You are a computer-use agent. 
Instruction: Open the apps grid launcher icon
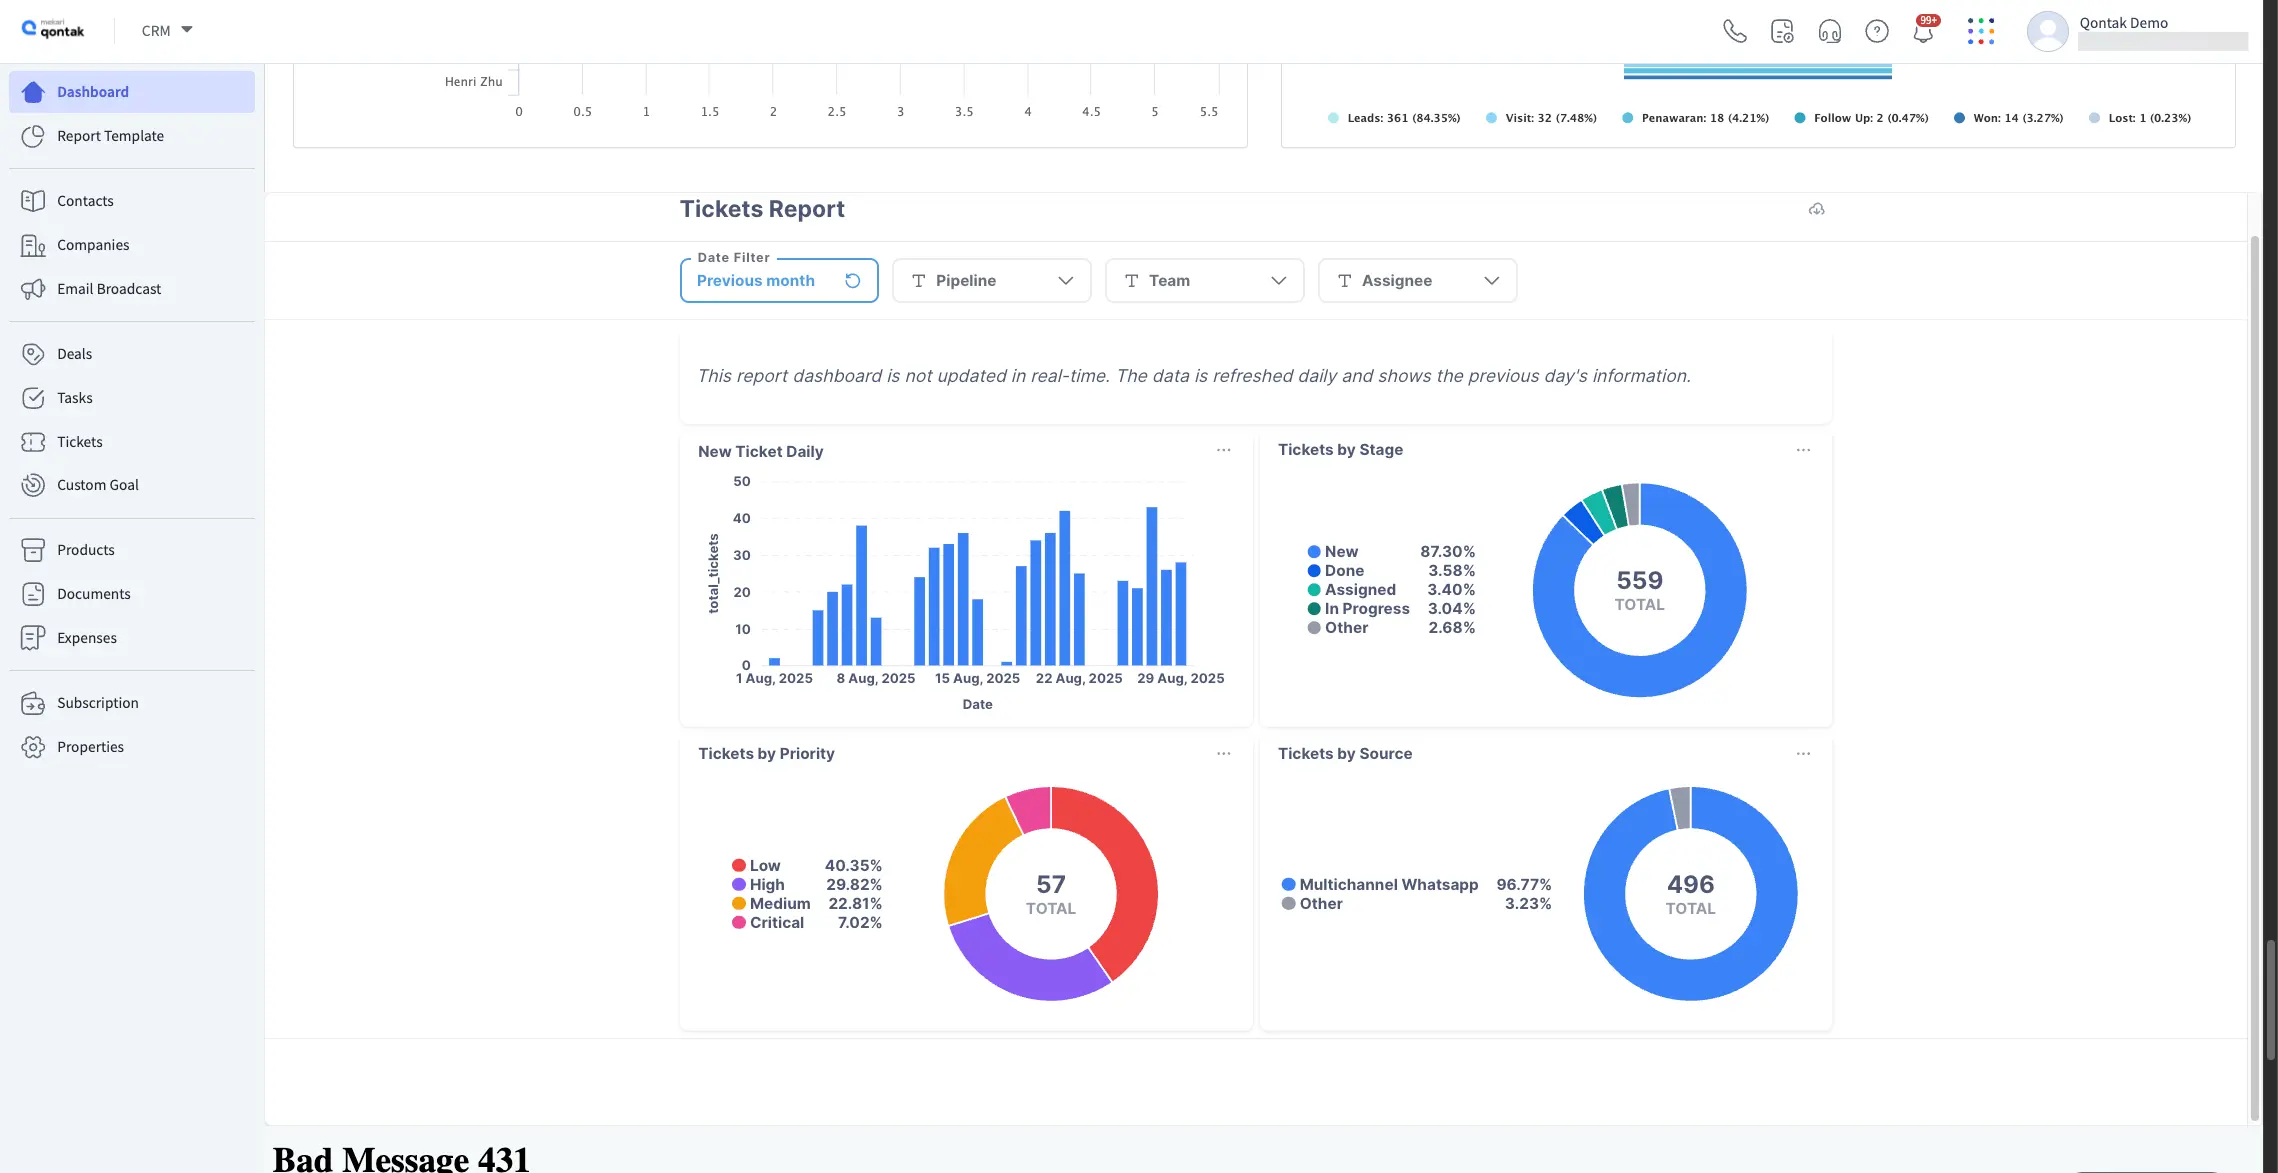[x=1980, y=31]
